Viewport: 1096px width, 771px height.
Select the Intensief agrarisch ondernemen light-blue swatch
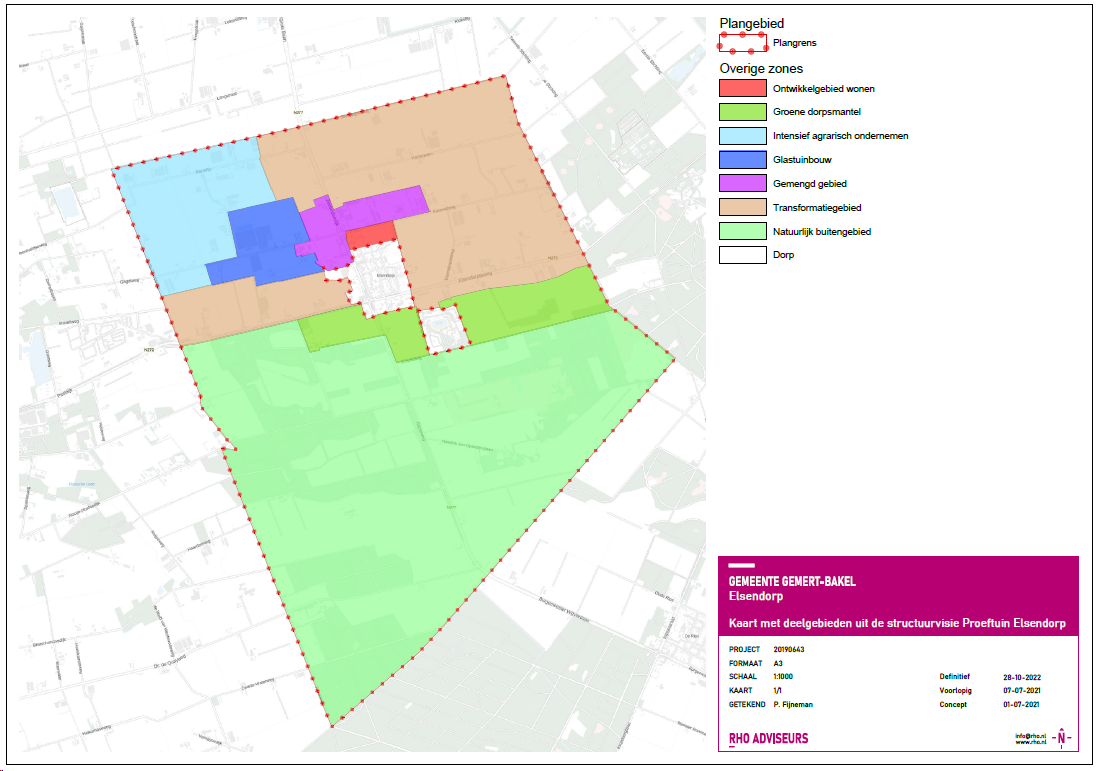[743, 136]
